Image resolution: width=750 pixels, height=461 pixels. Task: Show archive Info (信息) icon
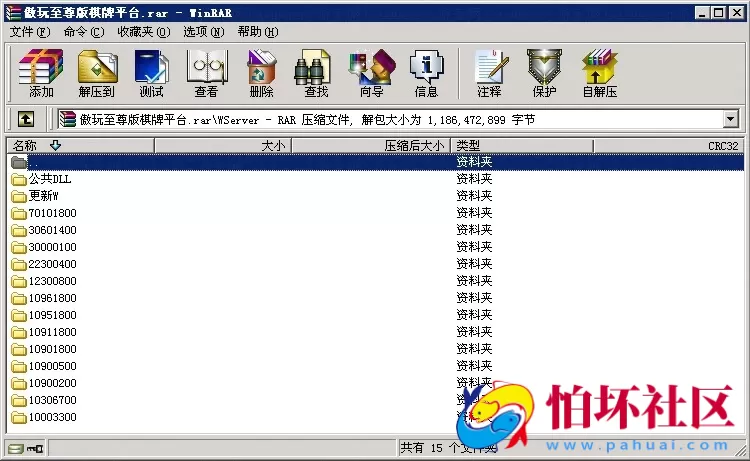[x=426, y=73]
